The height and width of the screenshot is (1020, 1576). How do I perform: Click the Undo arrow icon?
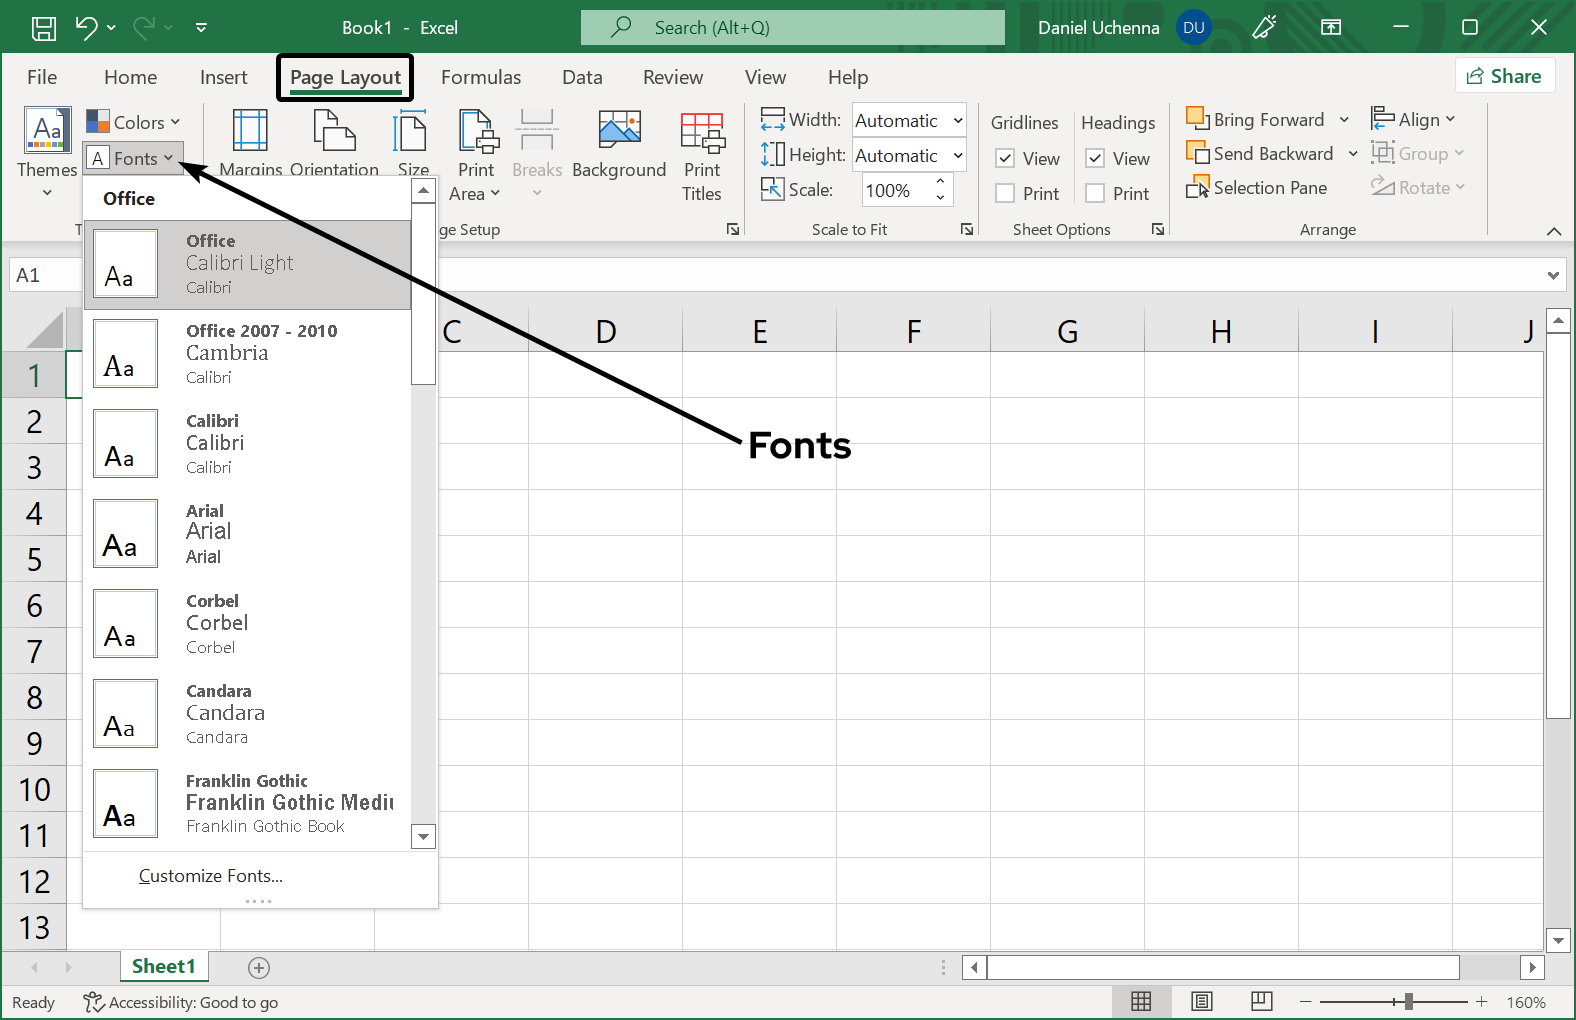point(87,28)
